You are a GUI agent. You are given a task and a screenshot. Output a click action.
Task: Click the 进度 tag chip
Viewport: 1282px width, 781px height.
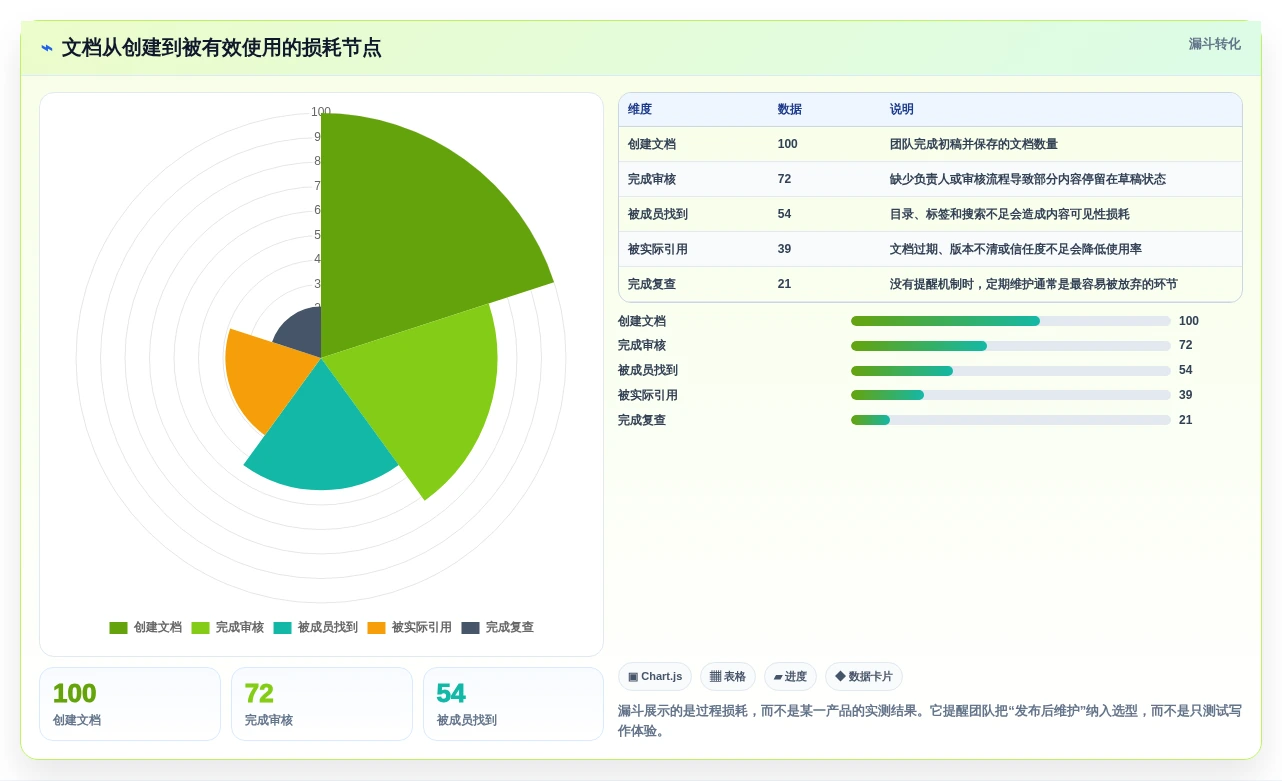pyautogui.click(x=790, y=677)
